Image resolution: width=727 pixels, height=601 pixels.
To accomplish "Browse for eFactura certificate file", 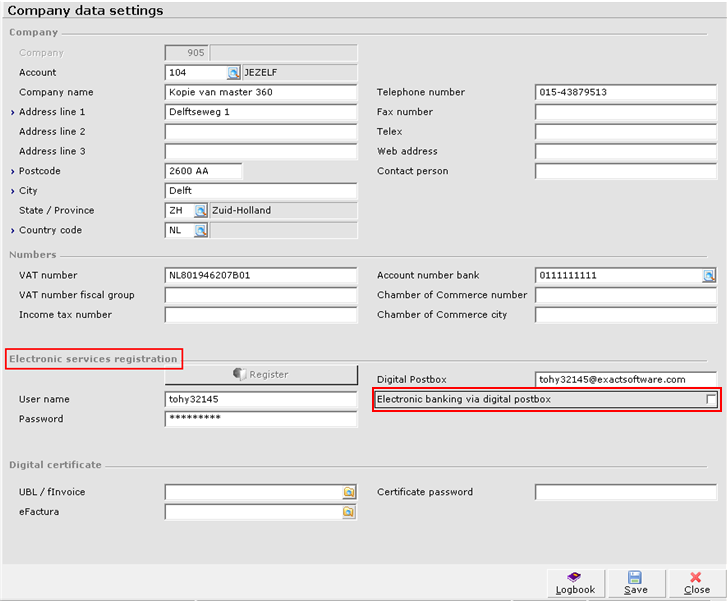I will click(349, 512).
